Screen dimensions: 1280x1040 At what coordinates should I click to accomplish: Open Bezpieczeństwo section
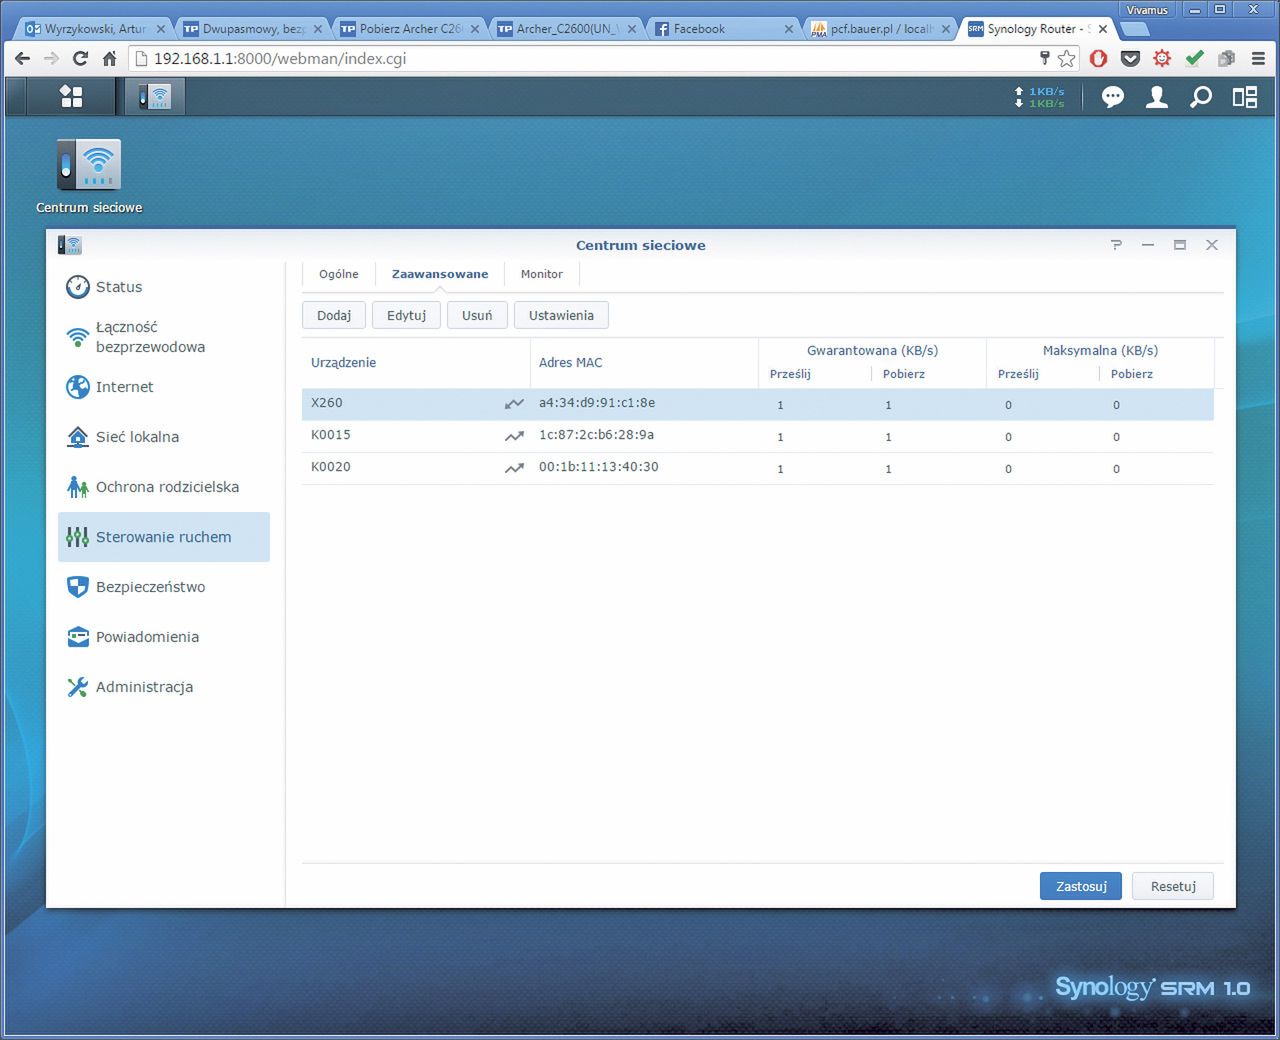point(164,587)
